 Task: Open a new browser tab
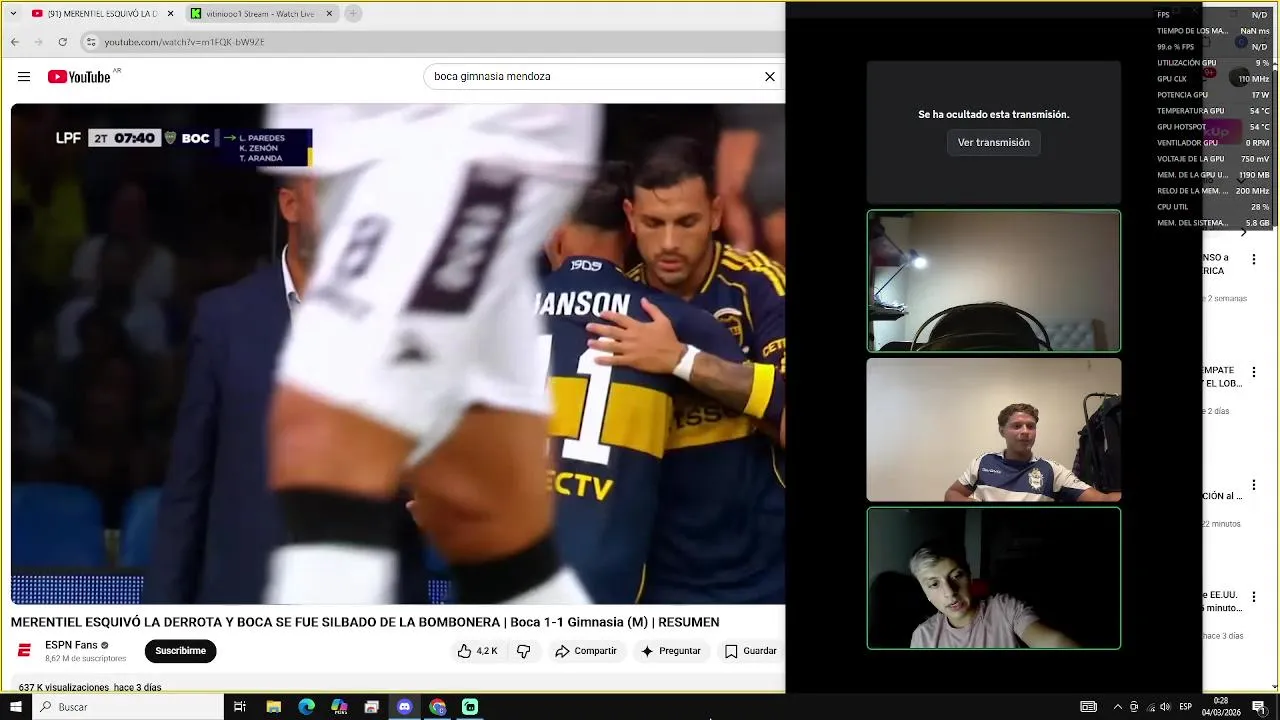(x=353, y=14)
